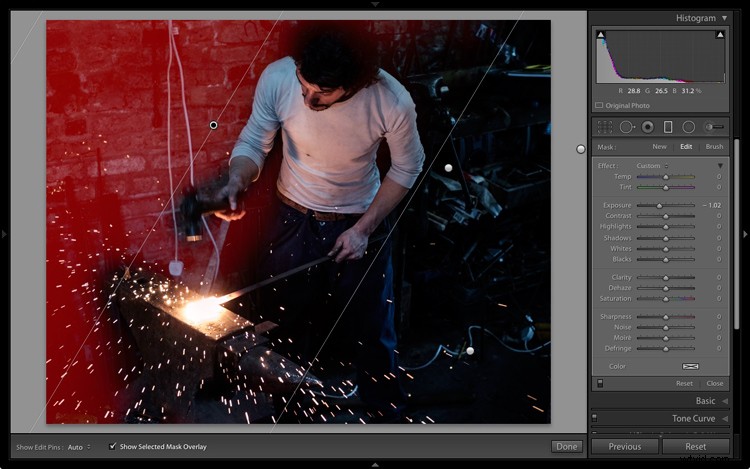Screen dimensions: 750x469
Task: Select the Radial Filter tool
Action: tap(688, 127)
